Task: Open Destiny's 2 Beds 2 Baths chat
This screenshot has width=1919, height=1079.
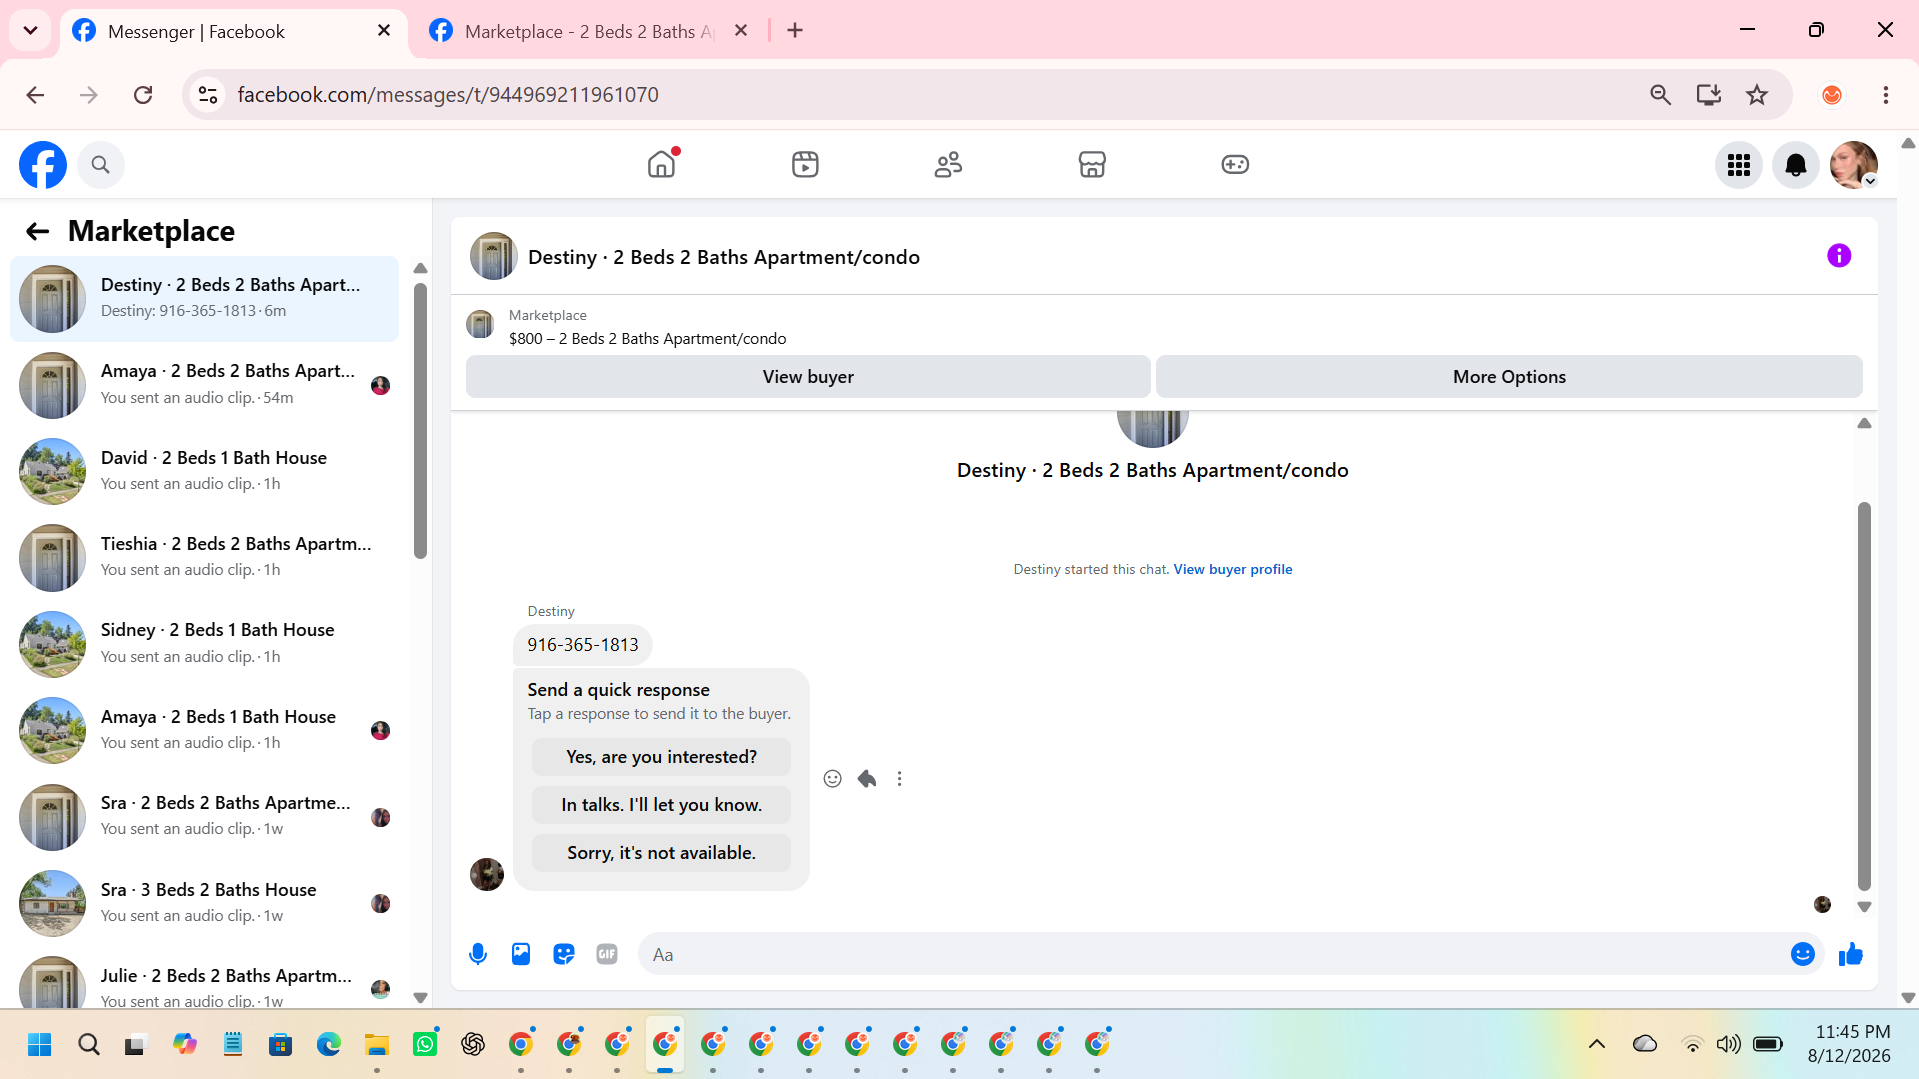Action: (204, 298)
